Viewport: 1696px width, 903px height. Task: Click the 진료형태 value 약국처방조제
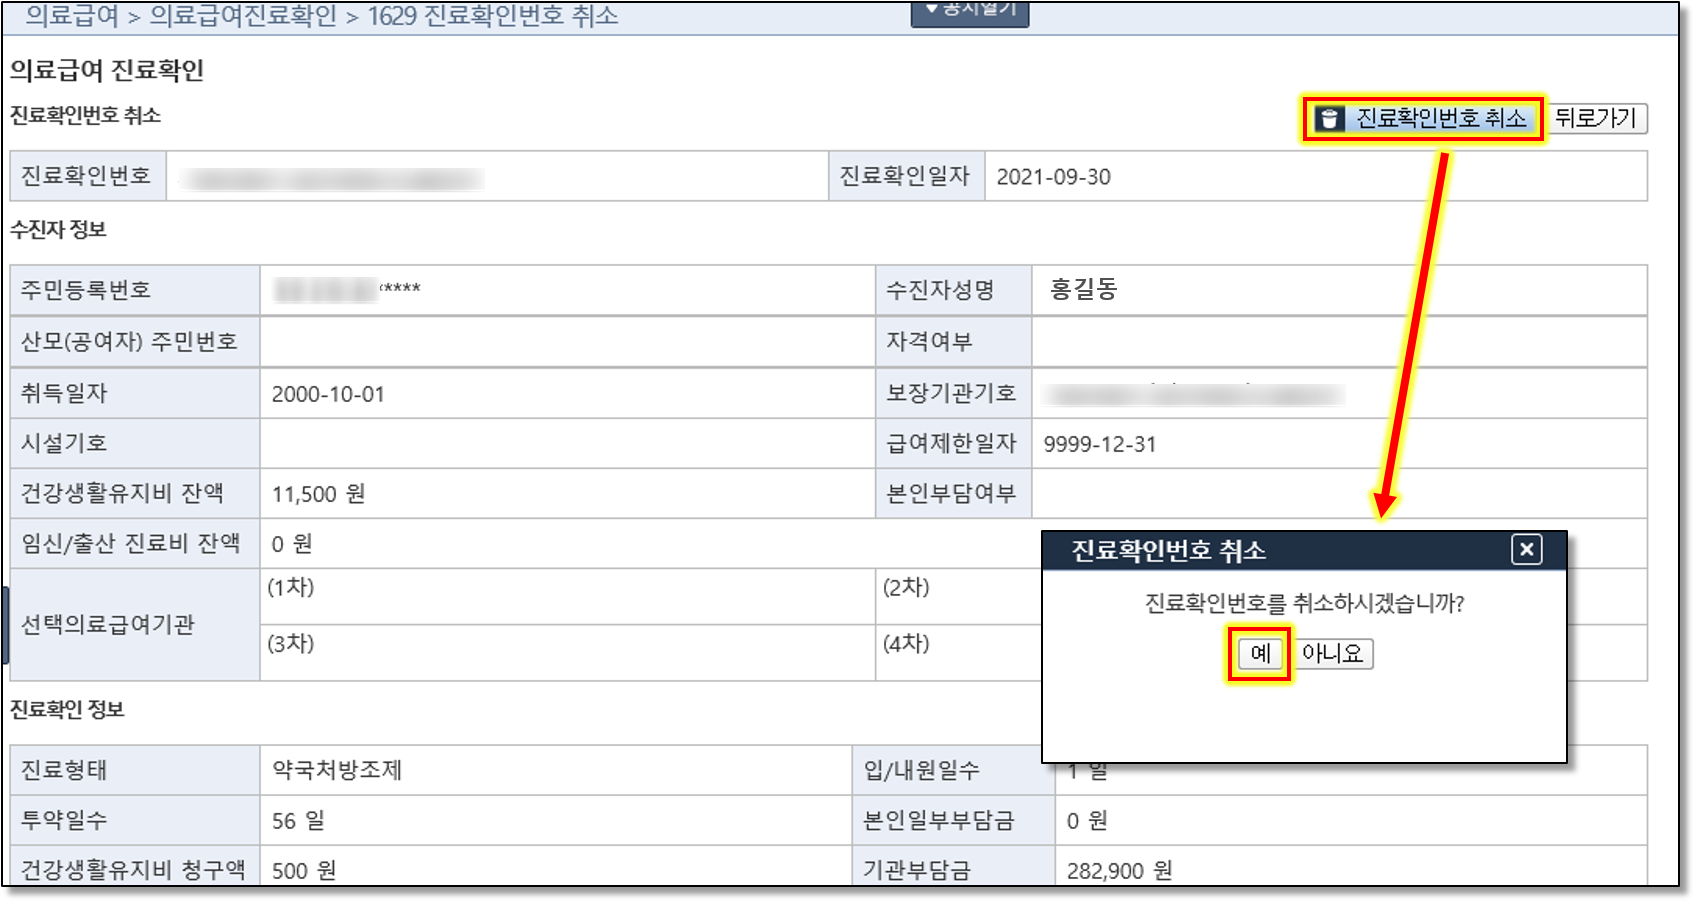click(337, 770)
